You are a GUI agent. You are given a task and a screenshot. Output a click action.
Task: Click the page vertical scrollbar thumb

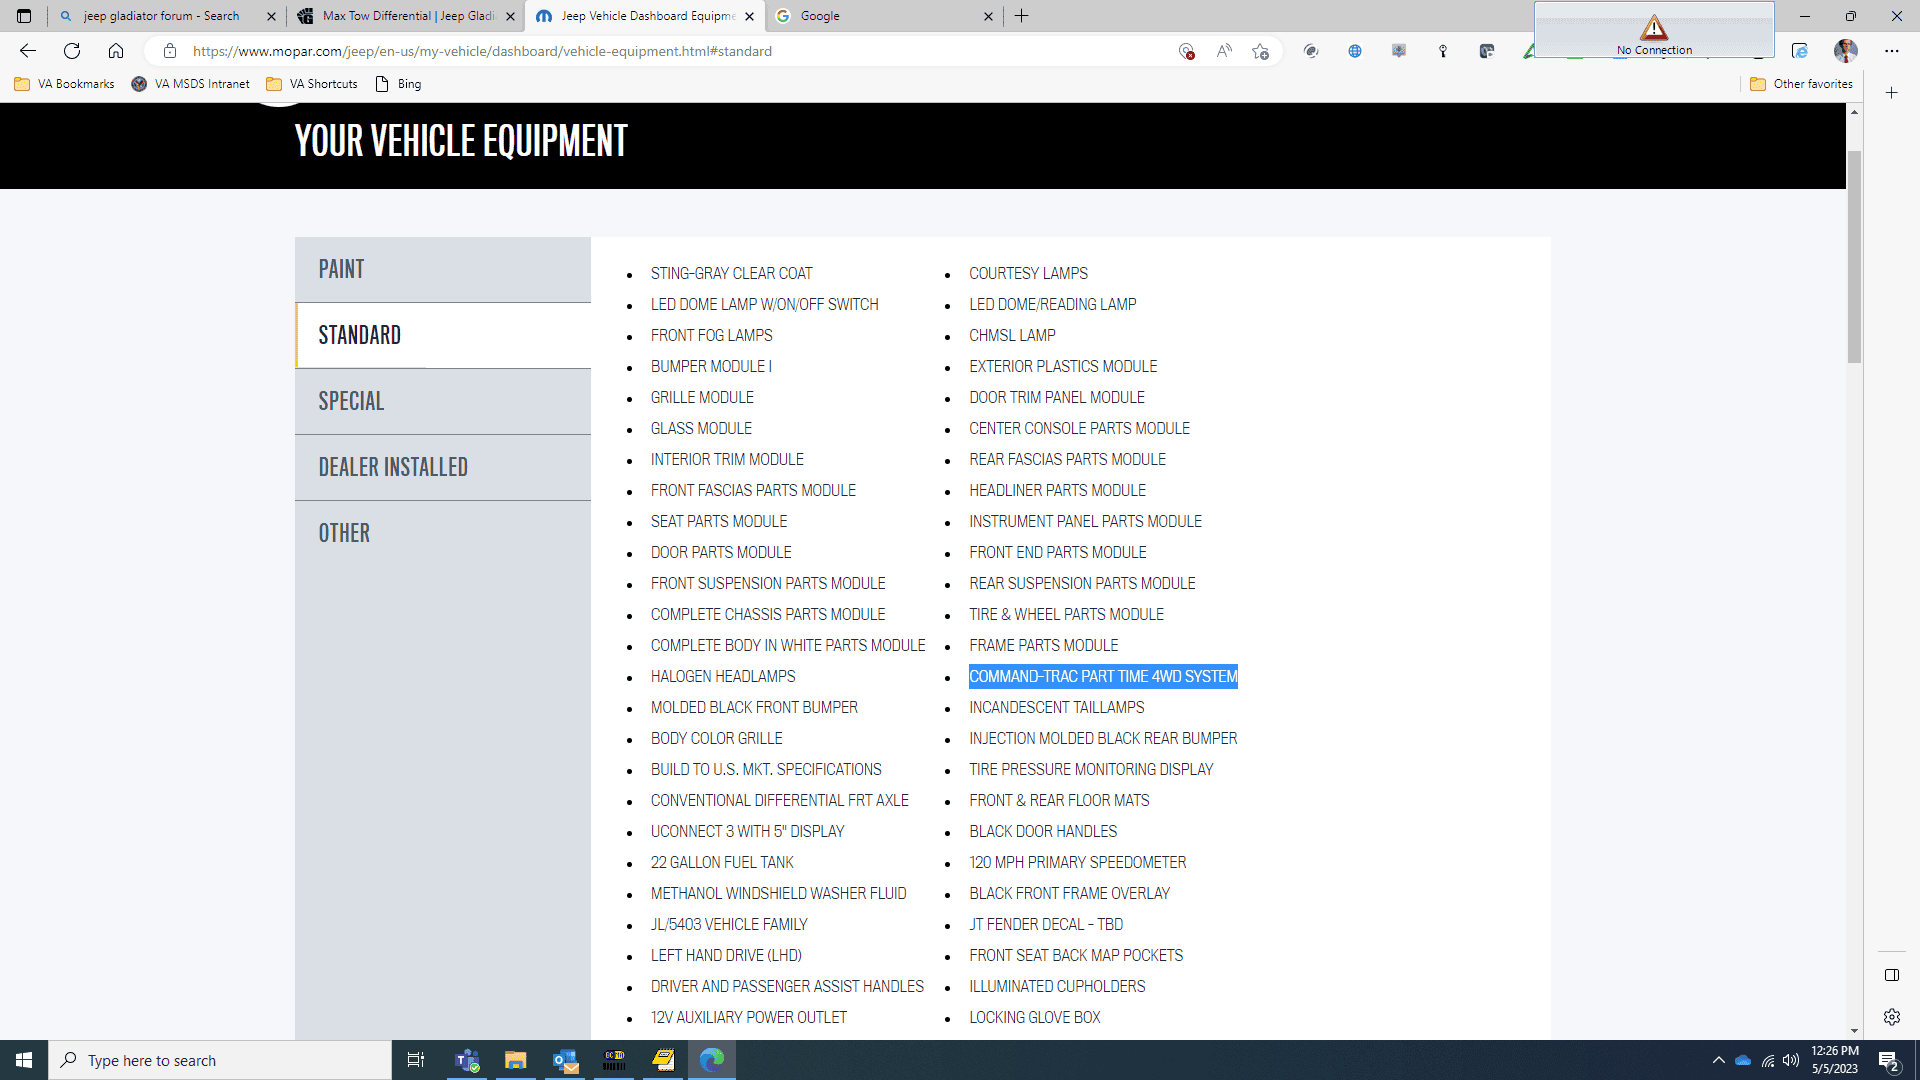pos(1854,257)
